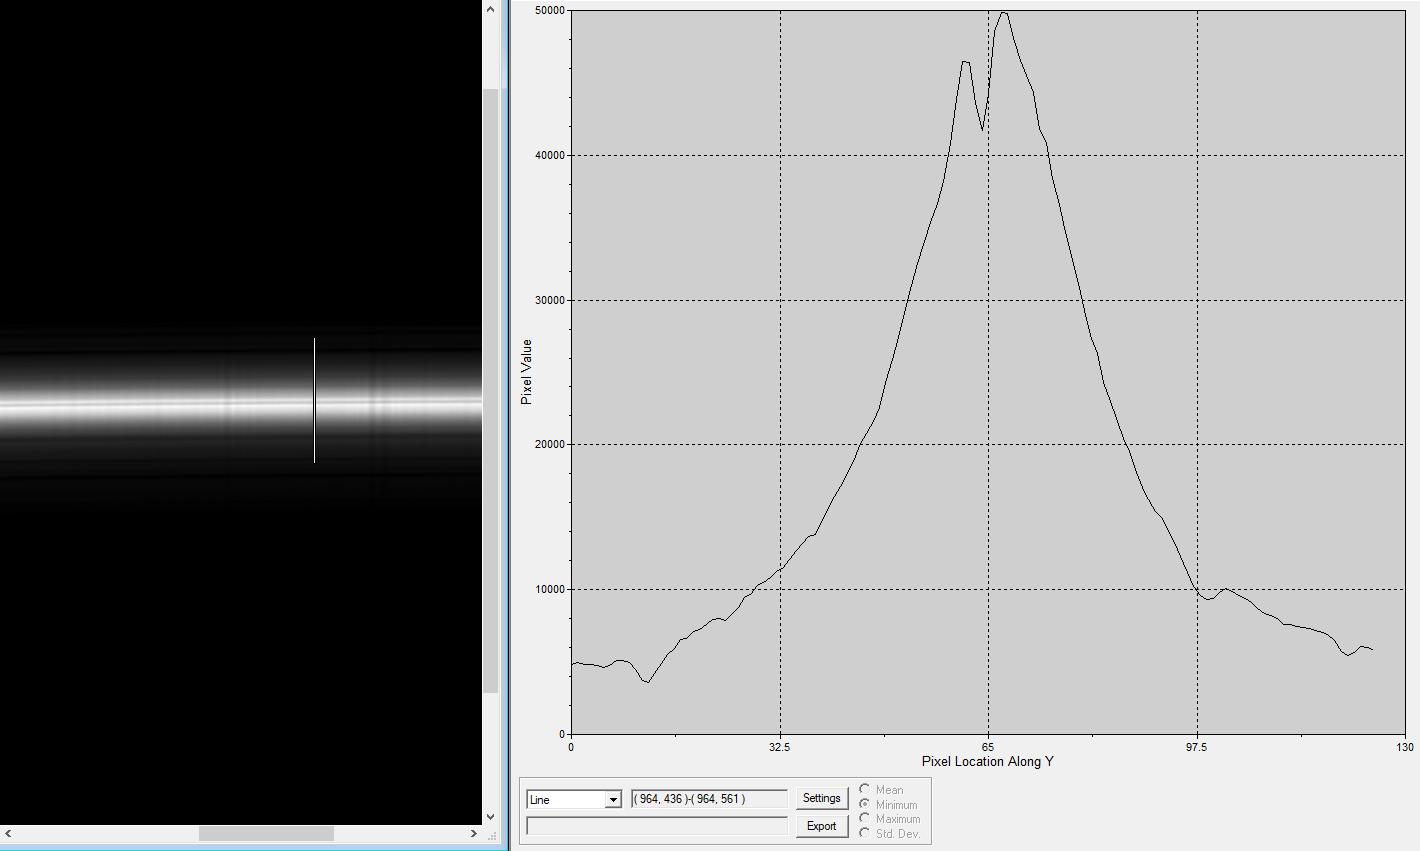Click the 'Pixel Value' axis label

point(526,372)
